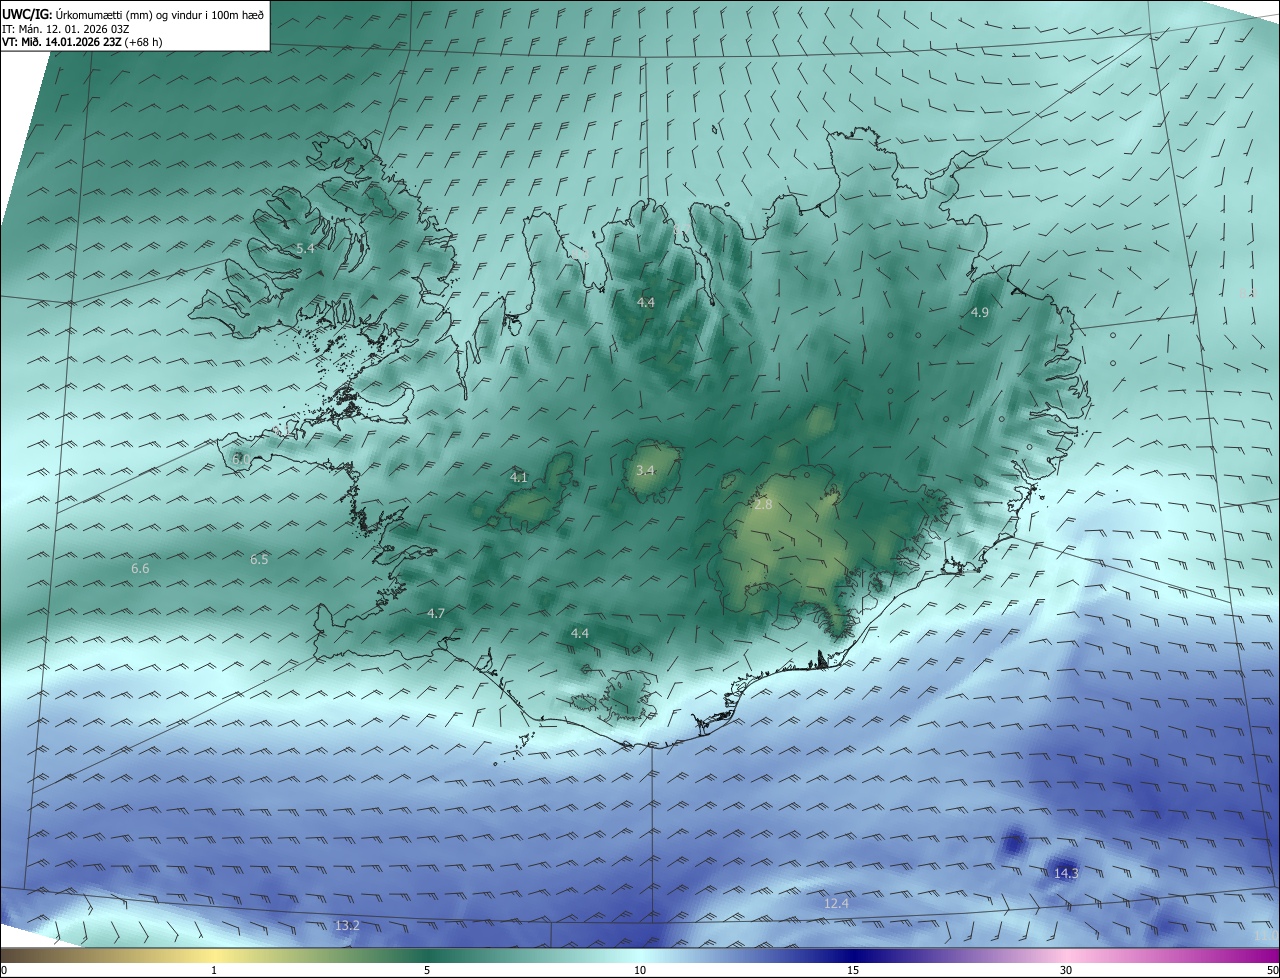Click the colorbar tick label '1'
This screenshot has width=1280, height=978.
tap(214, 970)
